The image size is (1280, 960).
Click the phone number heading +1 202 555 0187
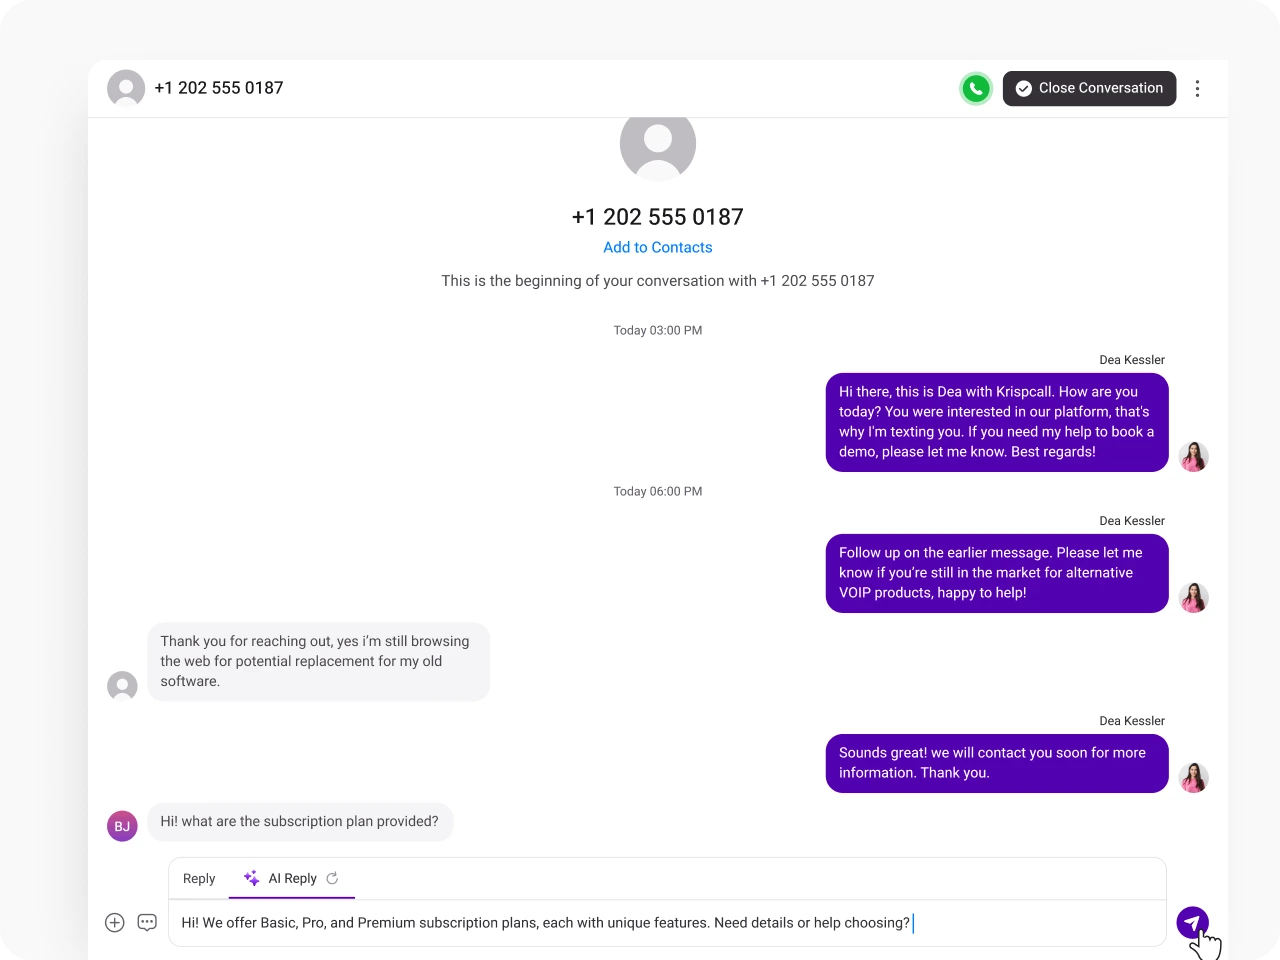657,217
